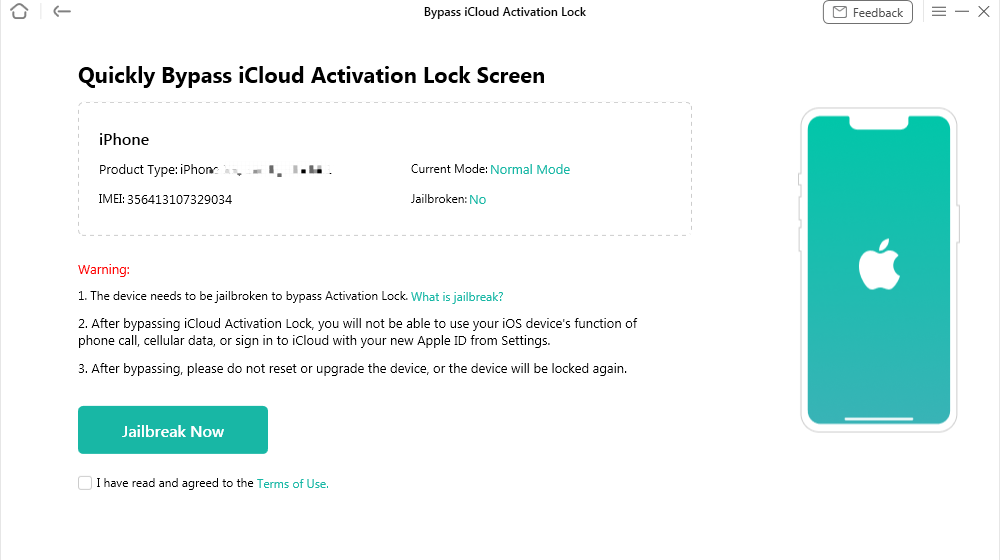Click the iPhone device name heading

(124, 140)
